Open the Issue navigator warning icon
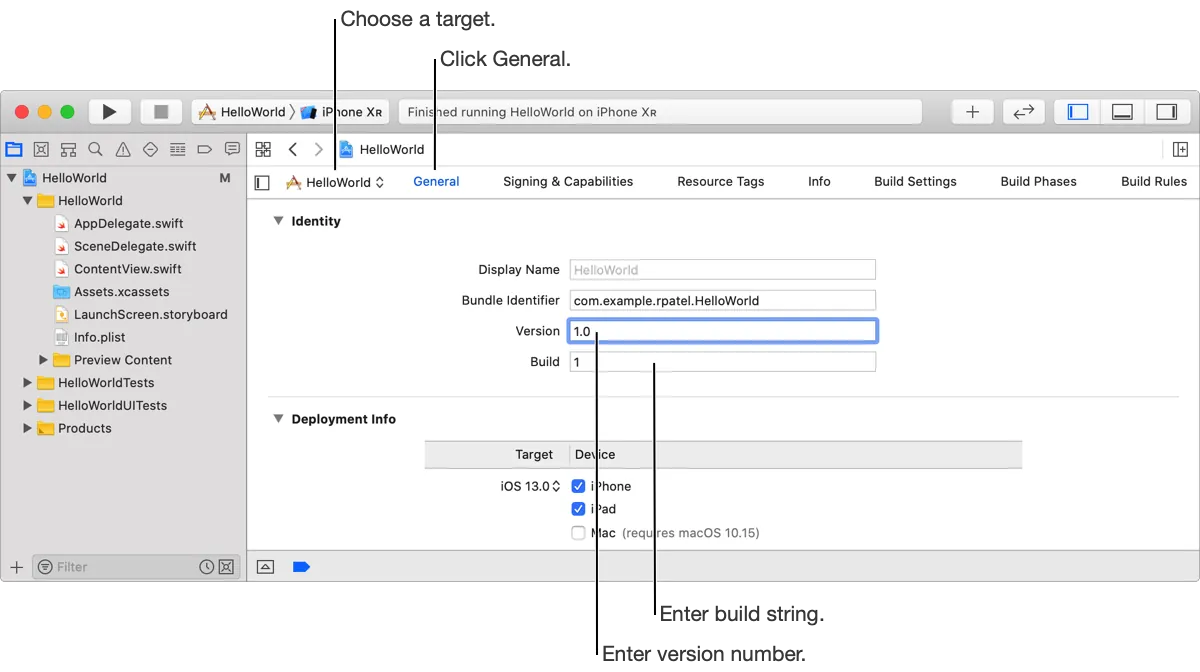 coord(123,149)
